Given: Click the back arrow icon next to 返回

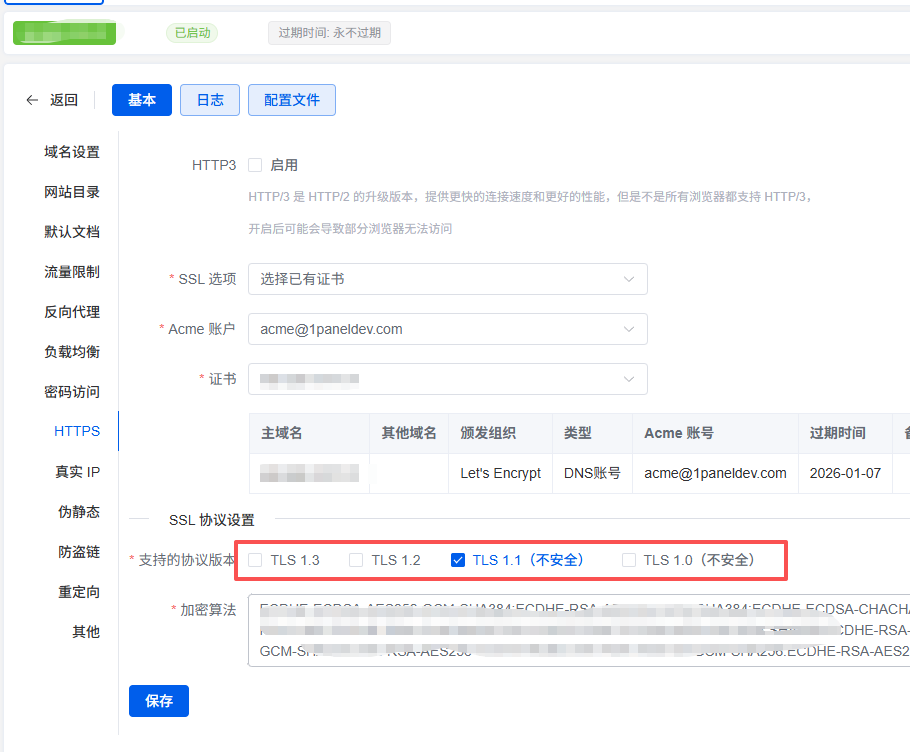Looking at the screenshot, I should [x=33, y=100].
